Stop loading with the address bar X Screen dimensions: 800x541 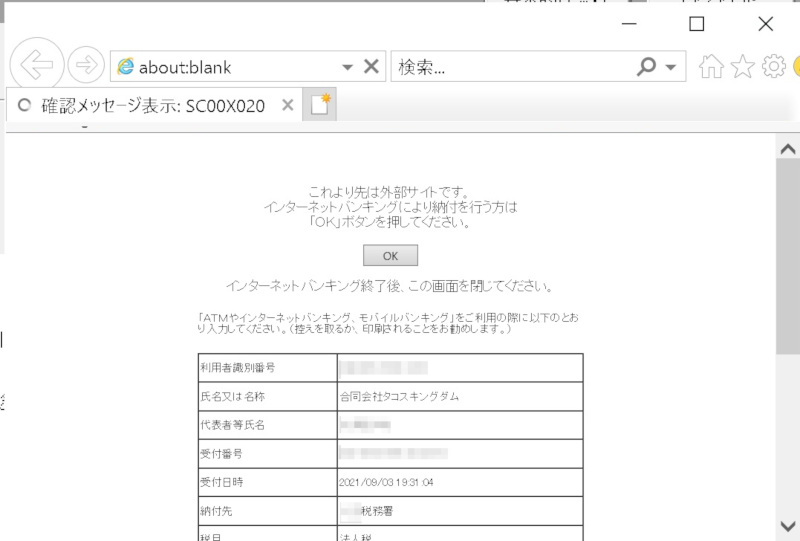tap(371, 66)
